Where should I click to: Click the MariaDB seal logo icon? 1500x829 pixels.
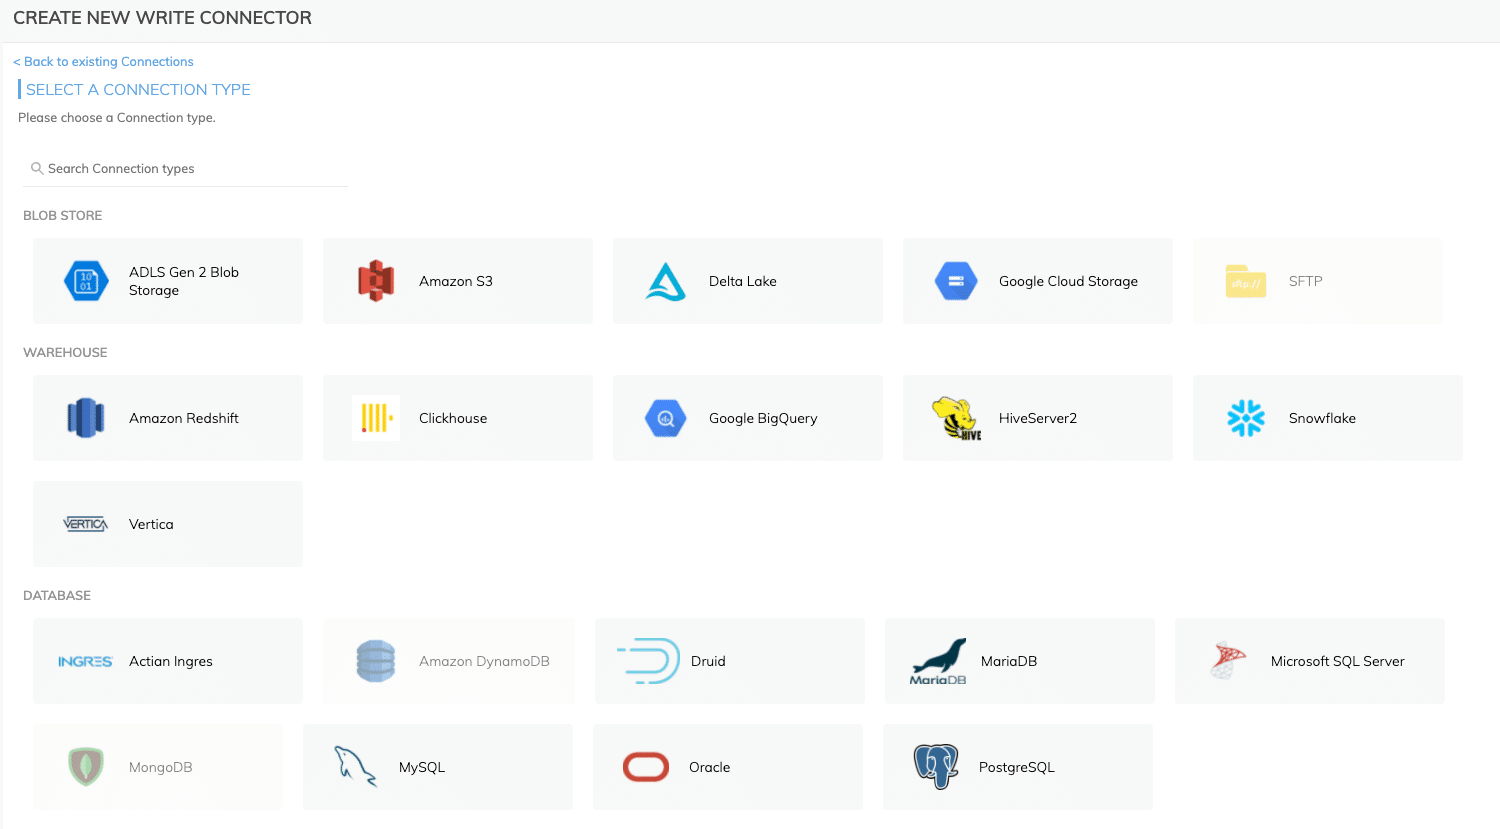point(938,661)
